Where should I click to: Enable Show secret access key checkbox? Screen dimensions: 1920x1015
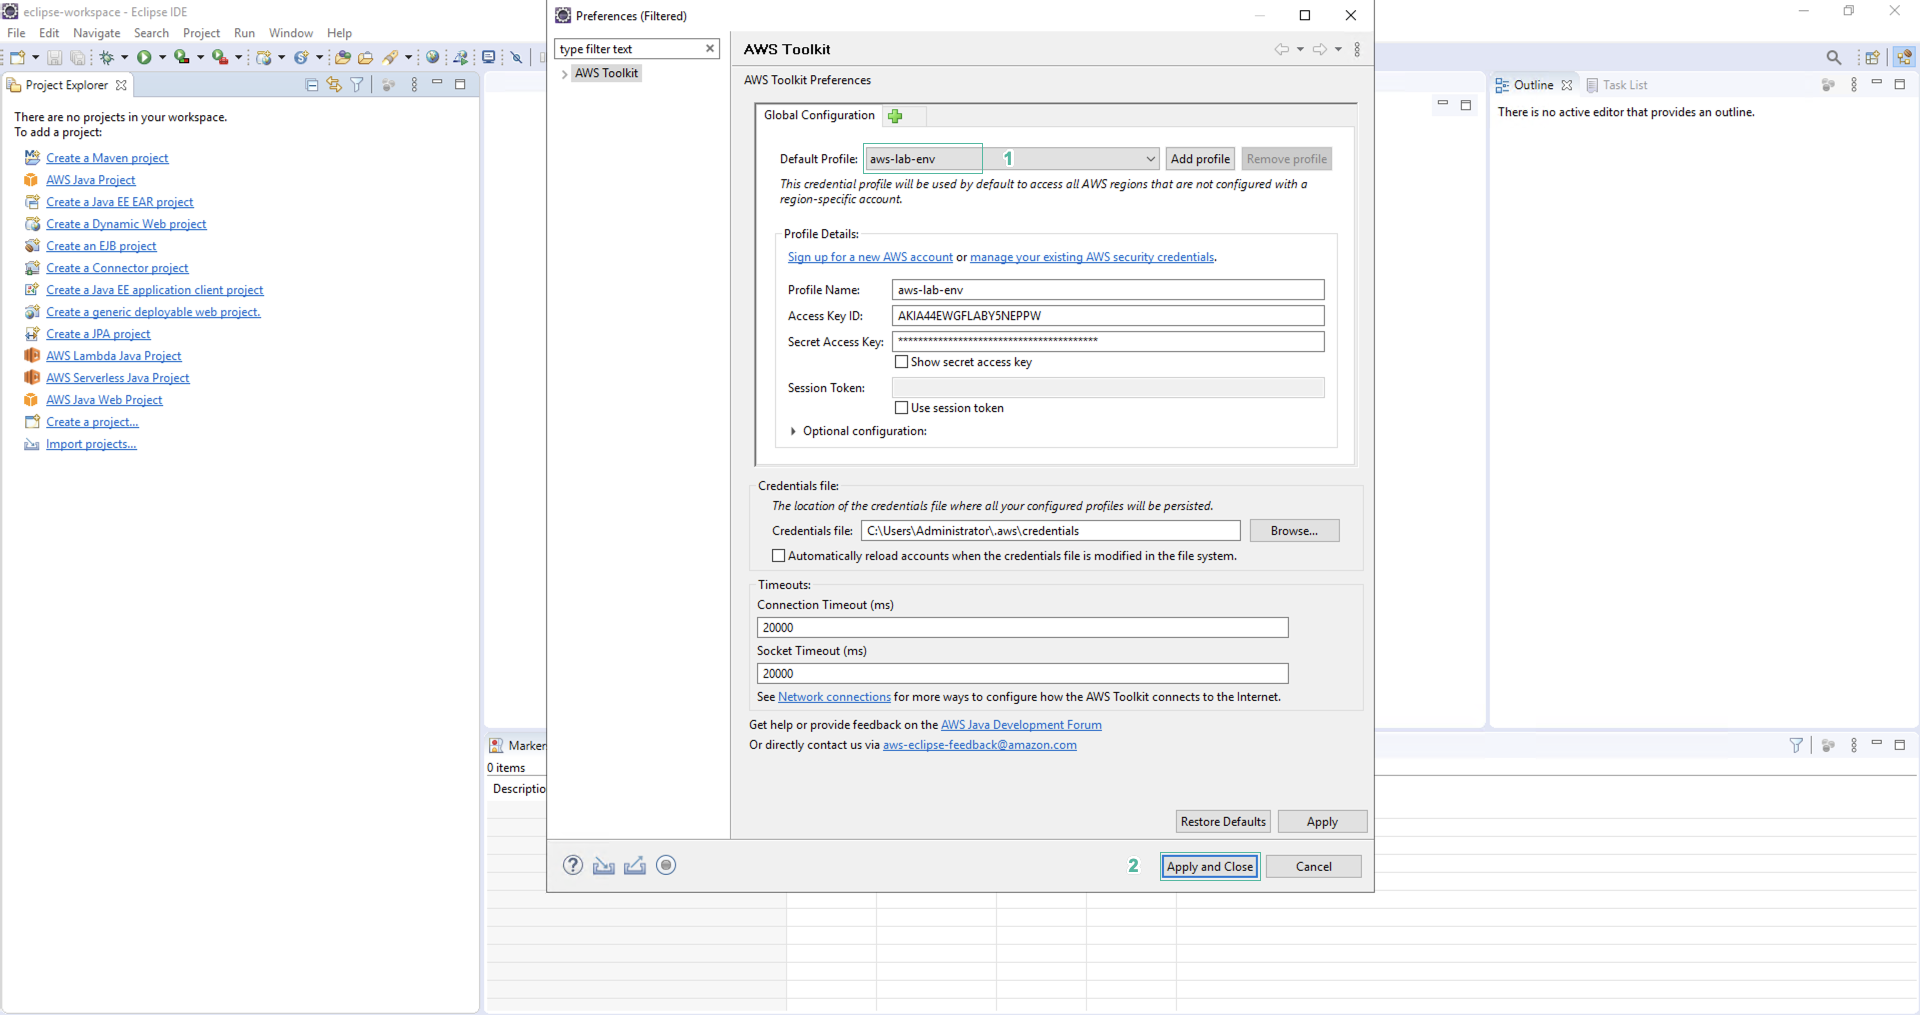pos(901,362)
